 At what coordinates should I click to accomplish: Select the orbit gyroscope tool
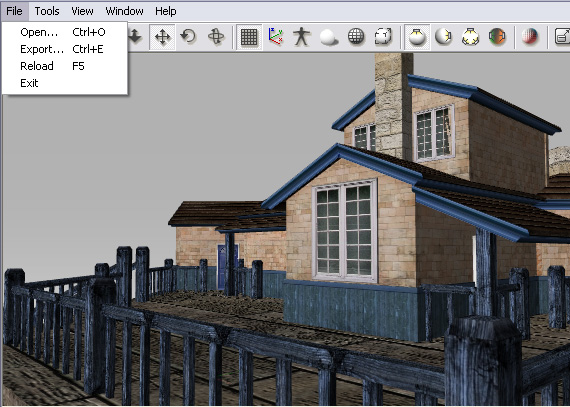point(216,37)
